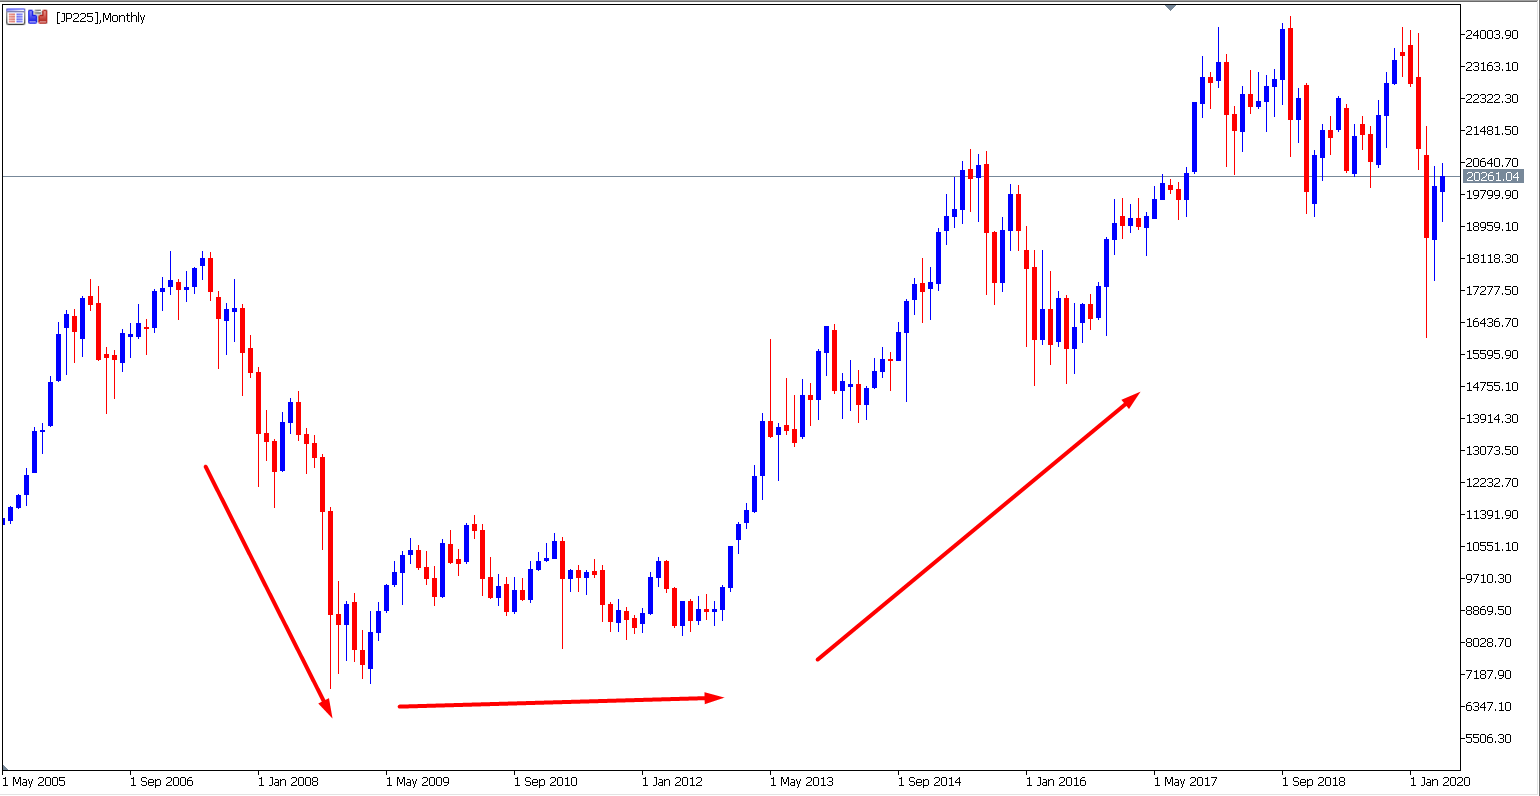
Task: Click the 1 May 2013 date label
Action: point(802,782)
